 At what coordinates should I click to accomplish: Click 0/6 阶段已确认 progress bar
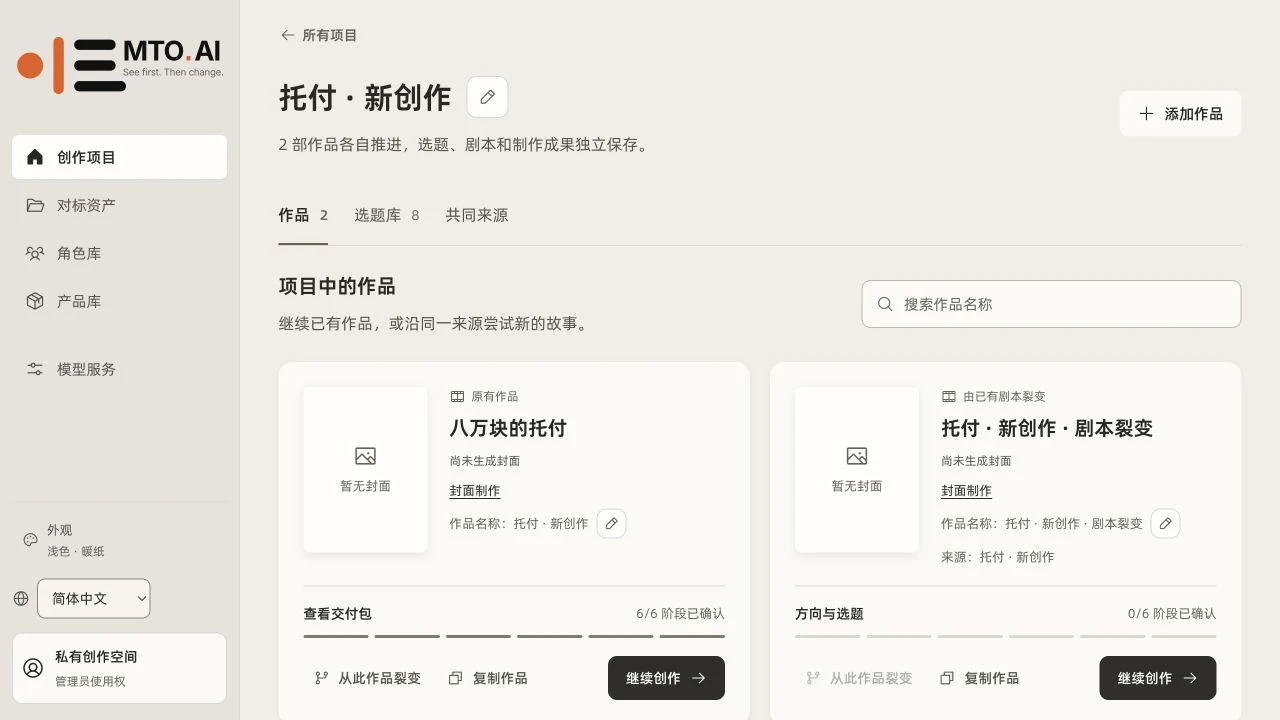(1006, 636)
